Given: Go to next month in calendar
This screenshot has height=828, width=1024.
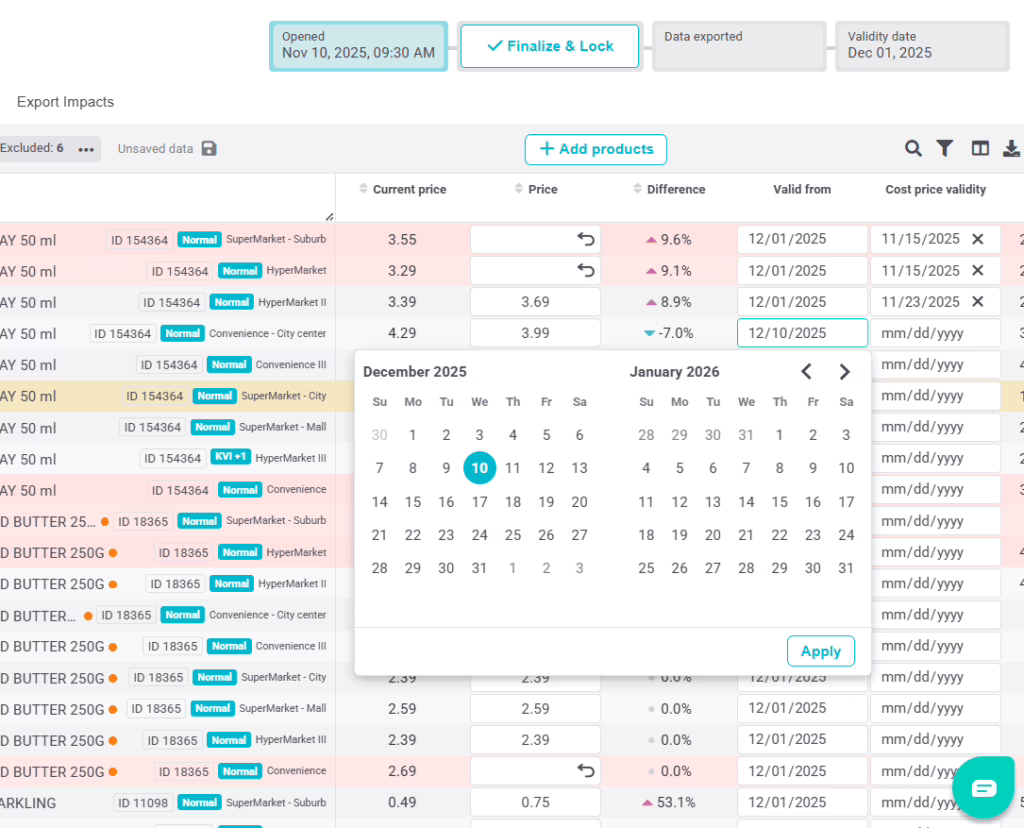Looking at the screenshot, I should (845, 372).
